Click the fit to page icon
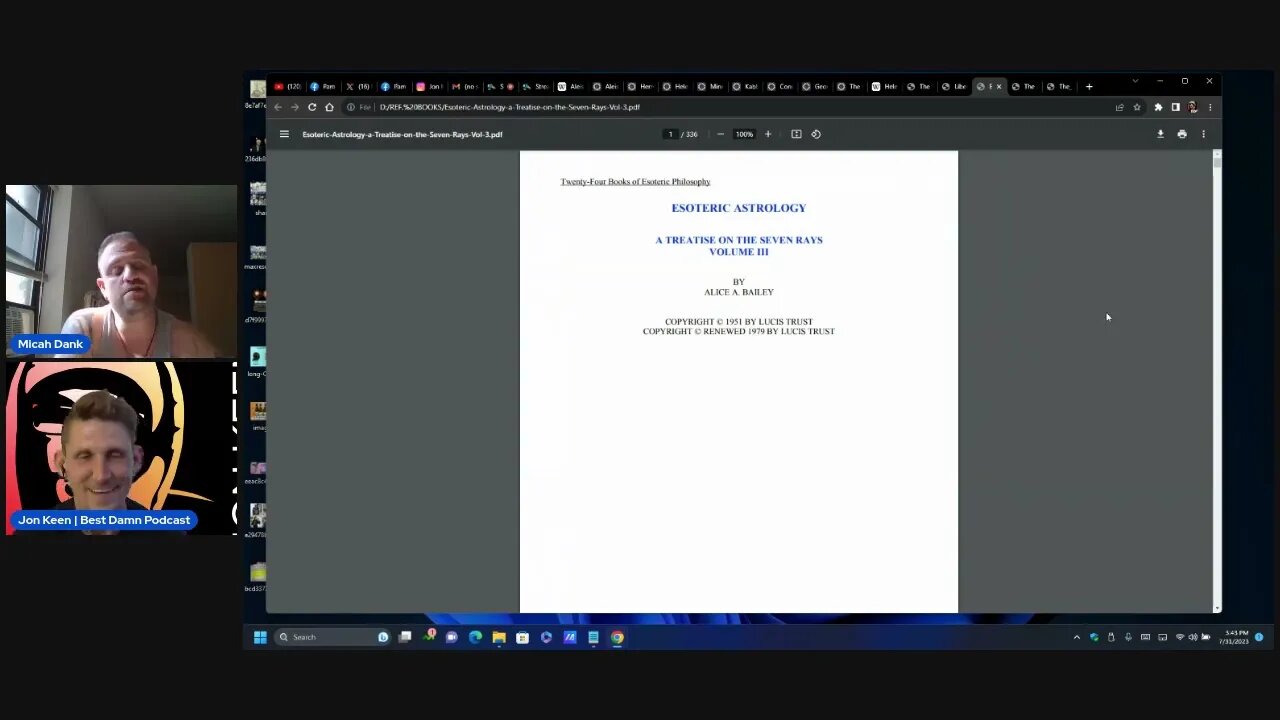1280x720 pixels. (796, 134)
